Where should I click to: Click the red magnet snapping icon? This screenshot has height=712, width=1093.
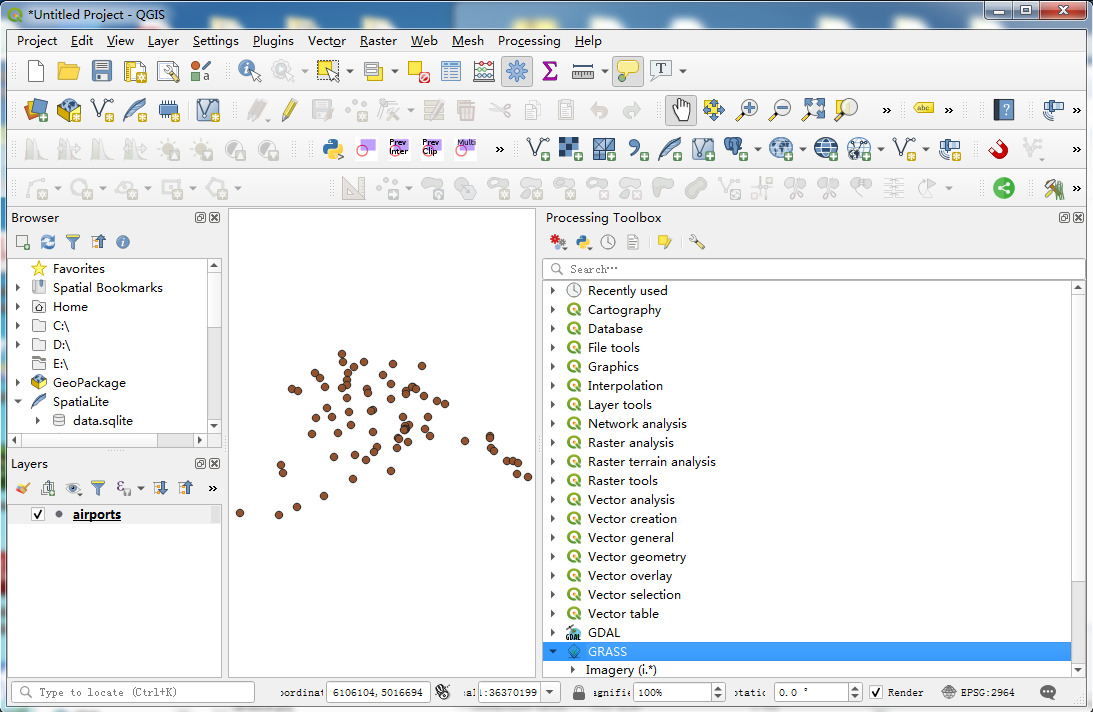pos(998,149)
